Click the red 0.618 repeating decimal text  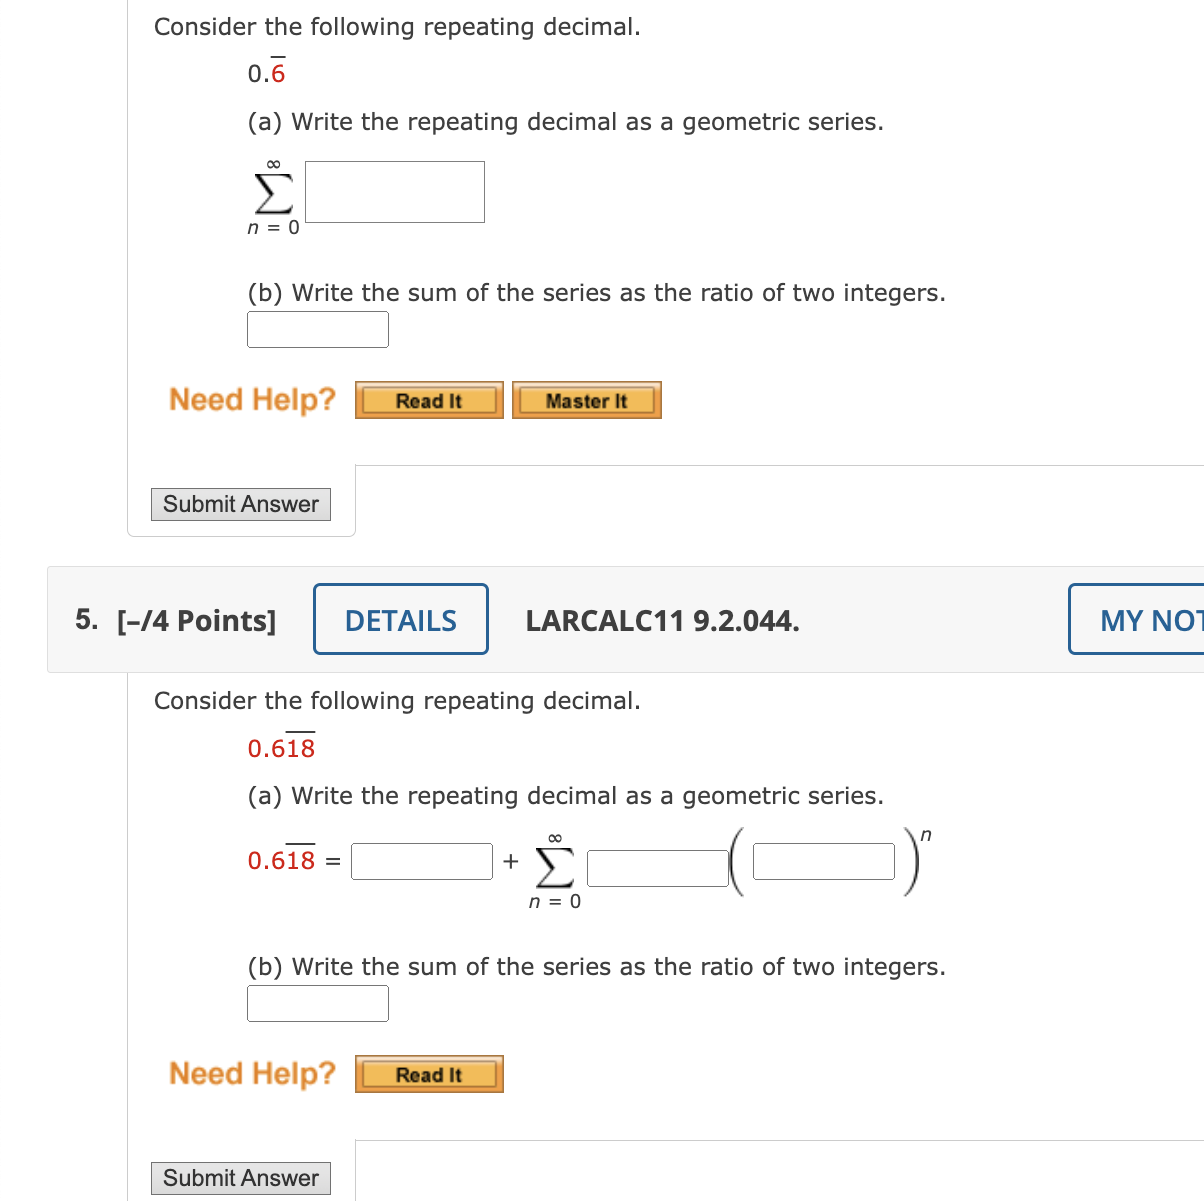(x=281, y=747)
